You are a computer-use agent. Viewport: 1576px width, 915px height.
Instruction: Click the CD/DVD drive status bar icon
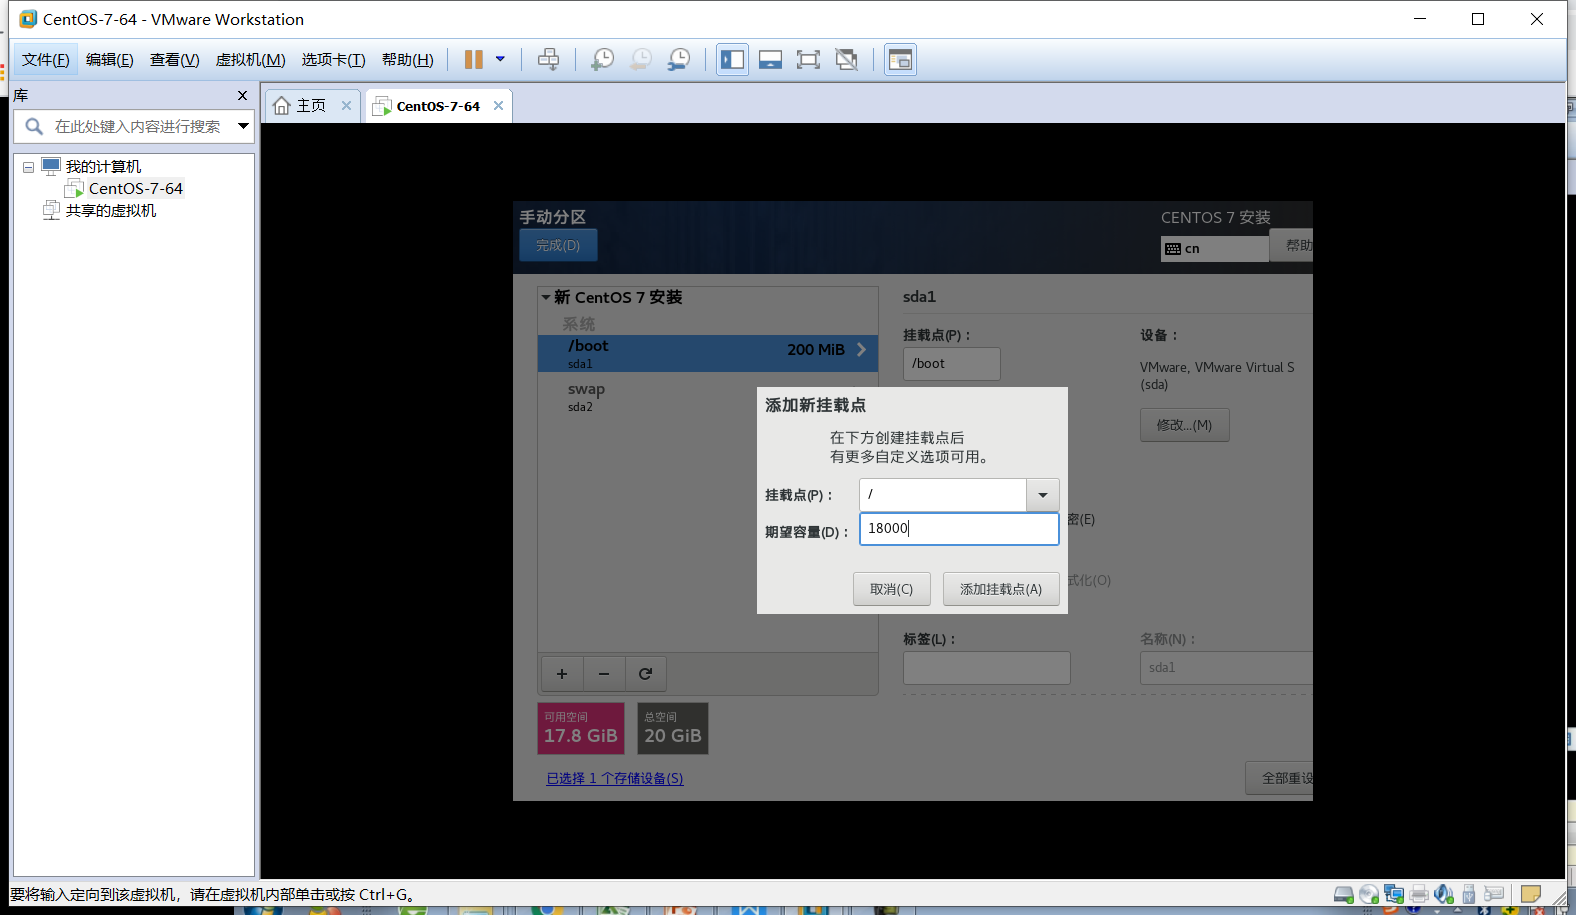[x=1369, y=895]
